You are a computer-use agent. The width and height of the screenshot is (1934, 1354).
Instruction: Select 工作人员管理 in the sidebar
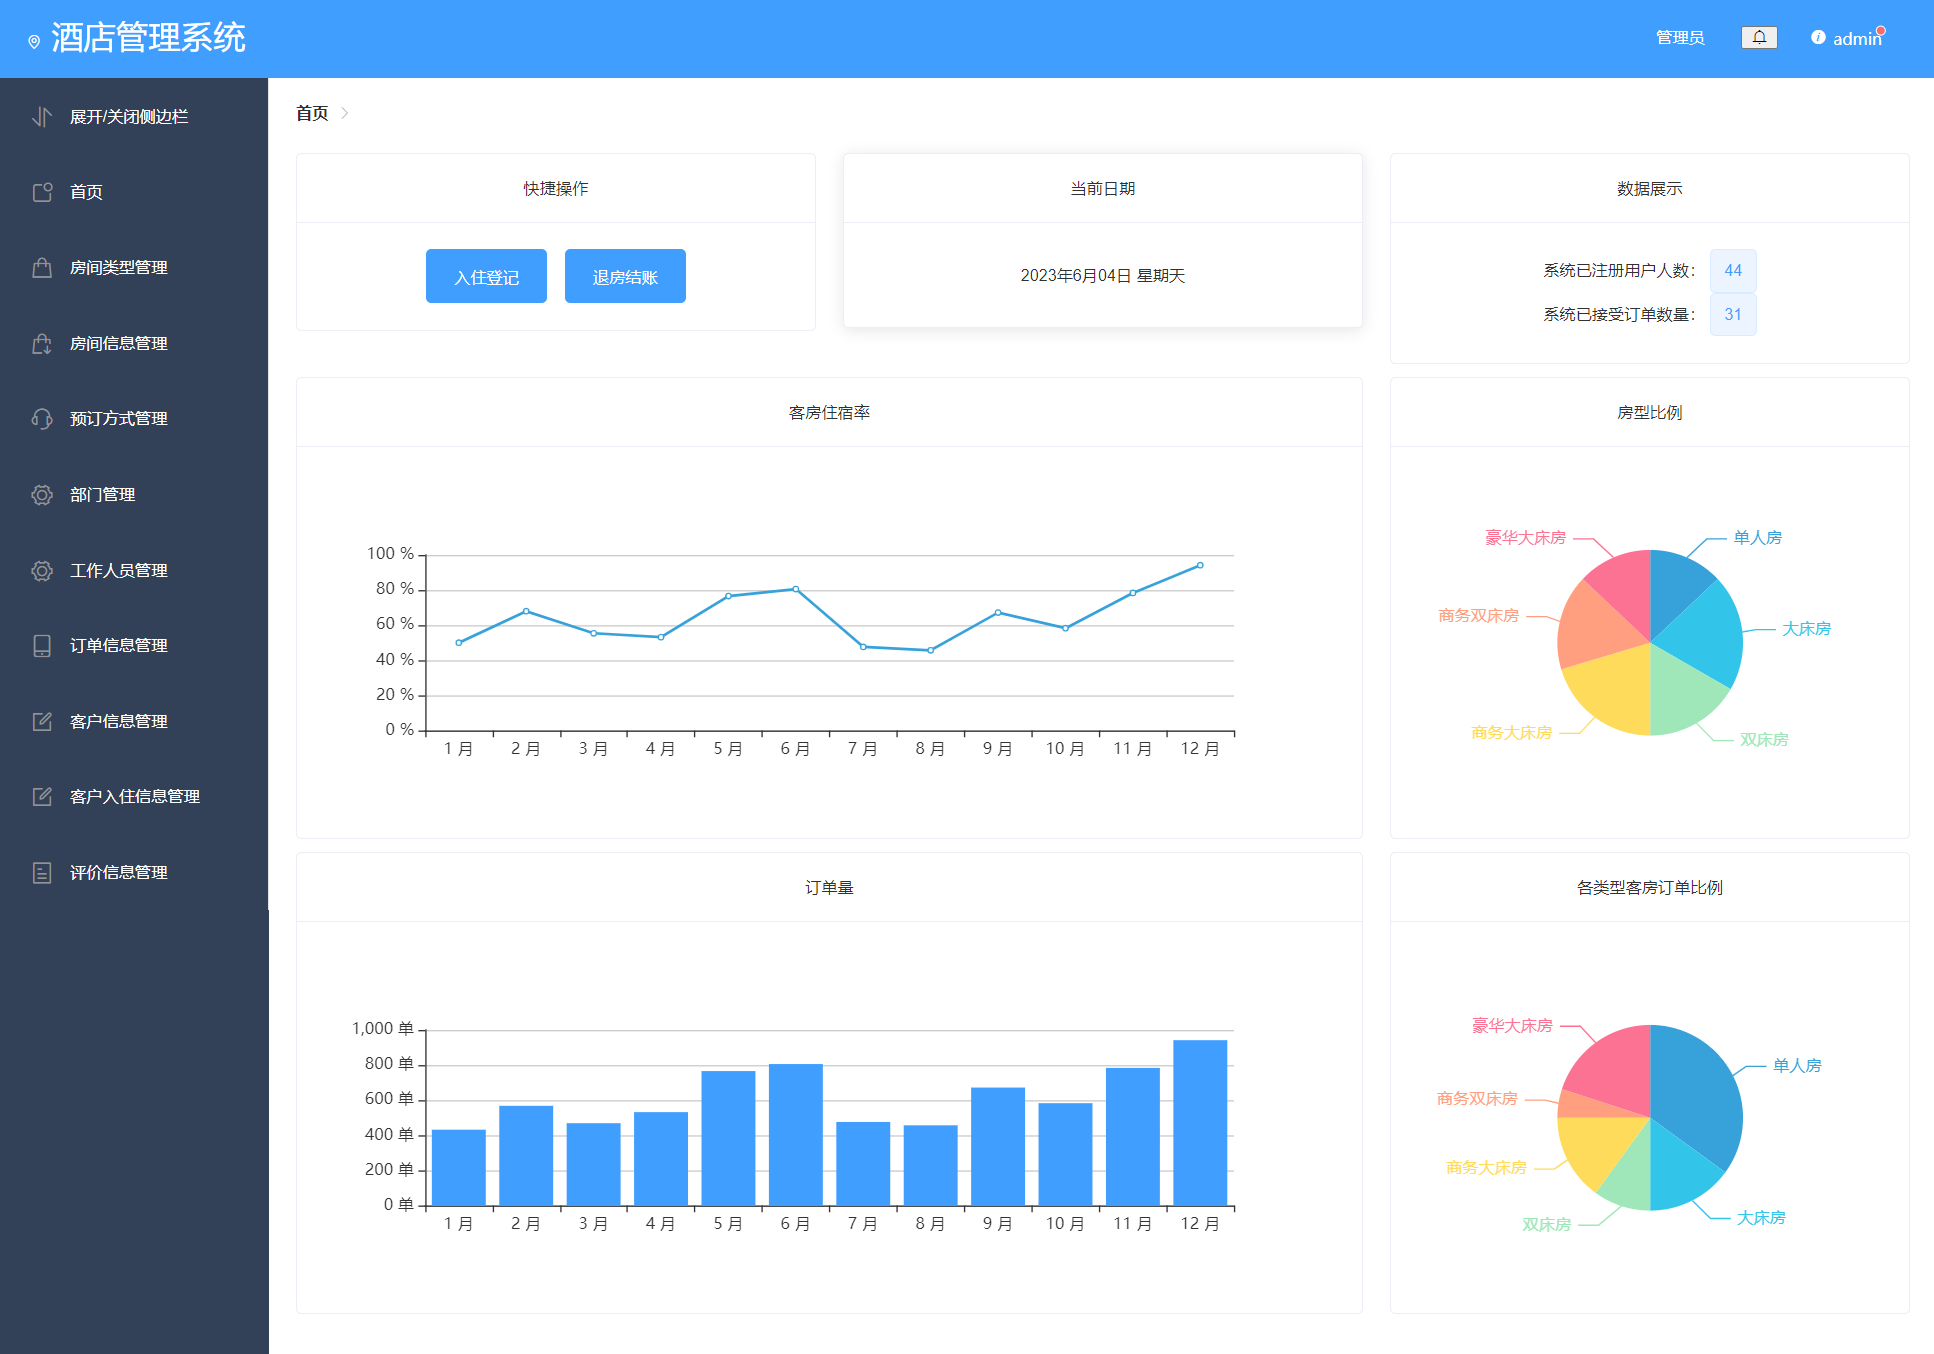pos(118,571)
